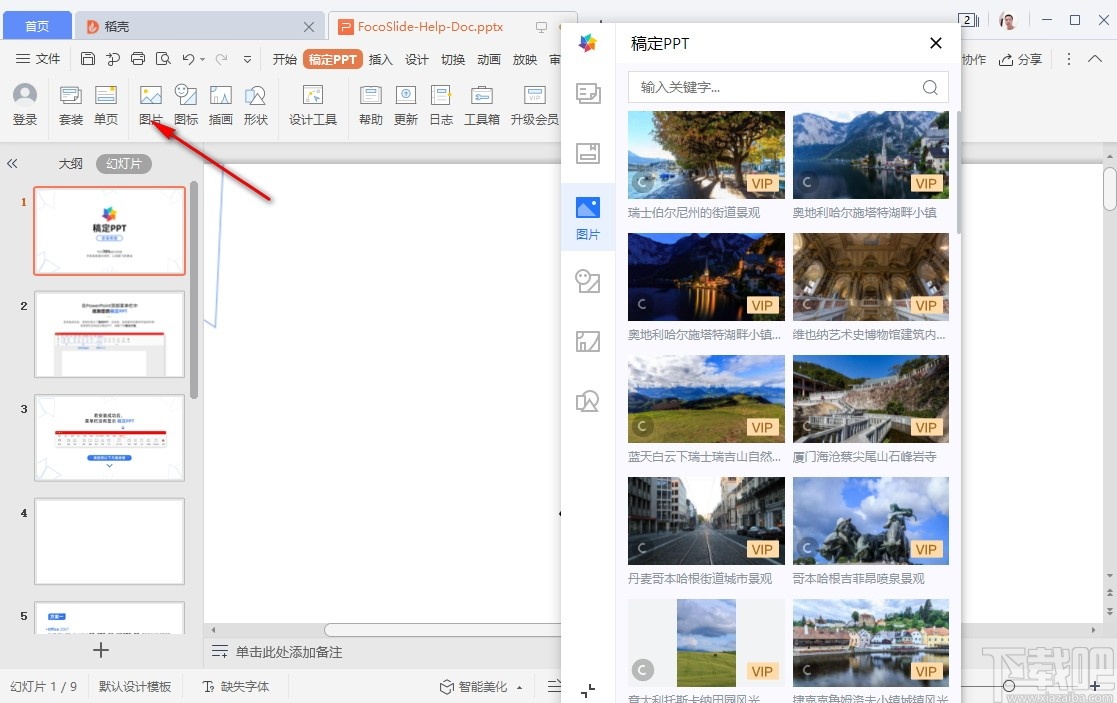The image size is (1117, 703).
Task: Adjust the zoom slider at bottom right
Action: click(x=1009, y=686)
